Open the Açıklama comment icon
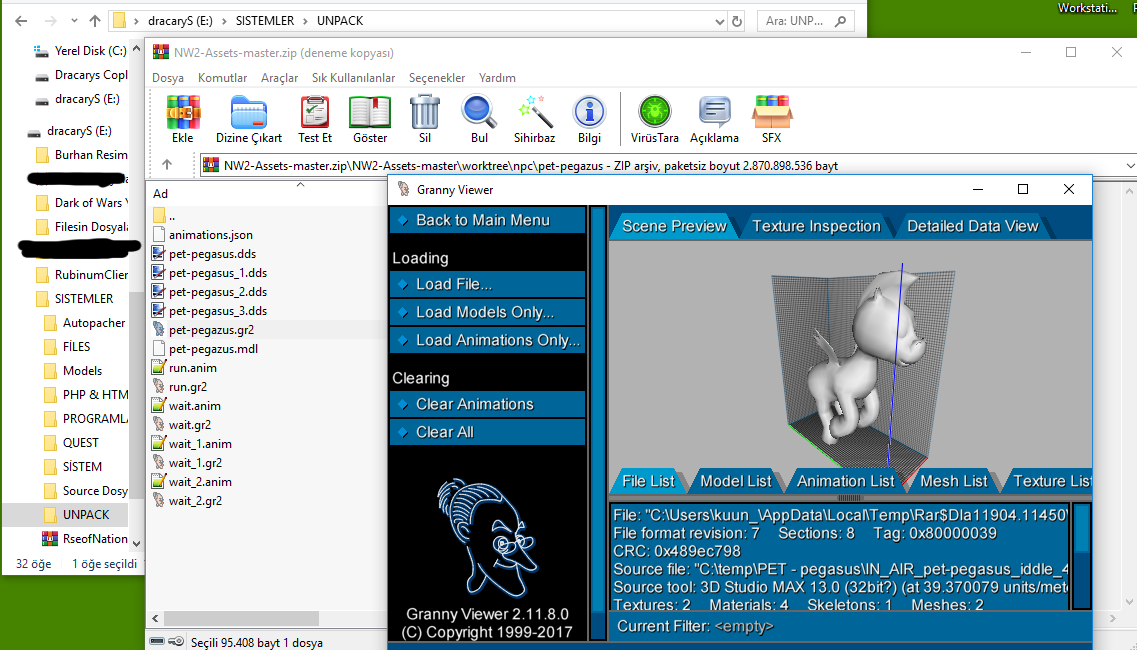This screenshot has height=650, width=1137. (x=714, y=112)
